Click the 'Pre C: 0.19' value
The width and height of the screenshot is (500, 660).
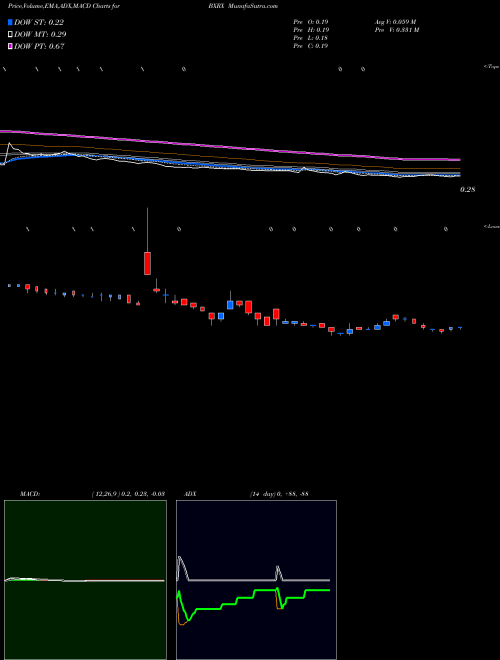311,46
